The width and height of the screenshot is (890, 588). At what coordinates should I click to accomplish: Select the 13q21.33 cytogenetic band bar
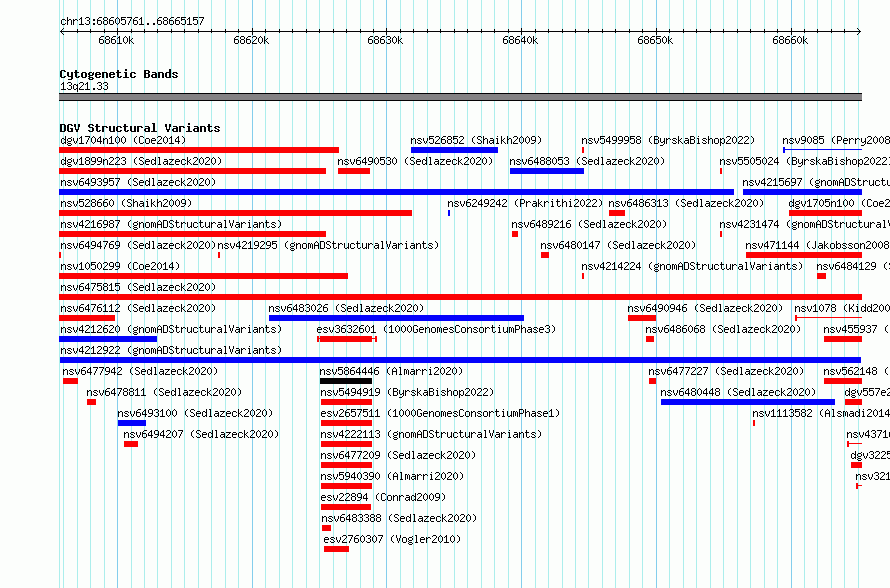pos(460,97)
